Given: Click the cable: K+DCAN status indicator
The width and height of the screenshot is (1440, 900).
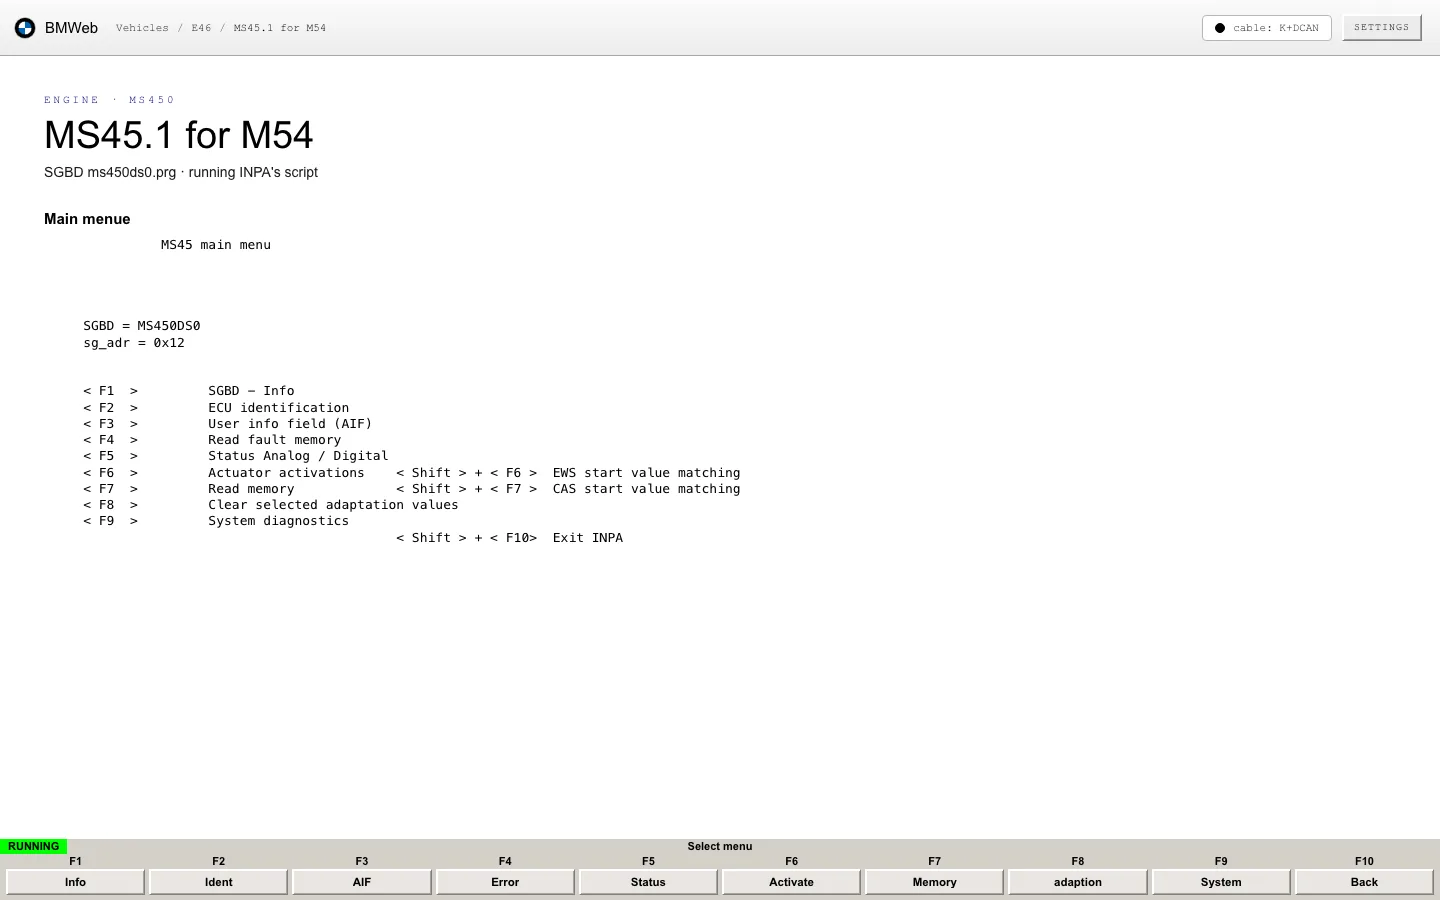Looking at the screenshot, I should pyautogui.click(x=1266, y=28).
